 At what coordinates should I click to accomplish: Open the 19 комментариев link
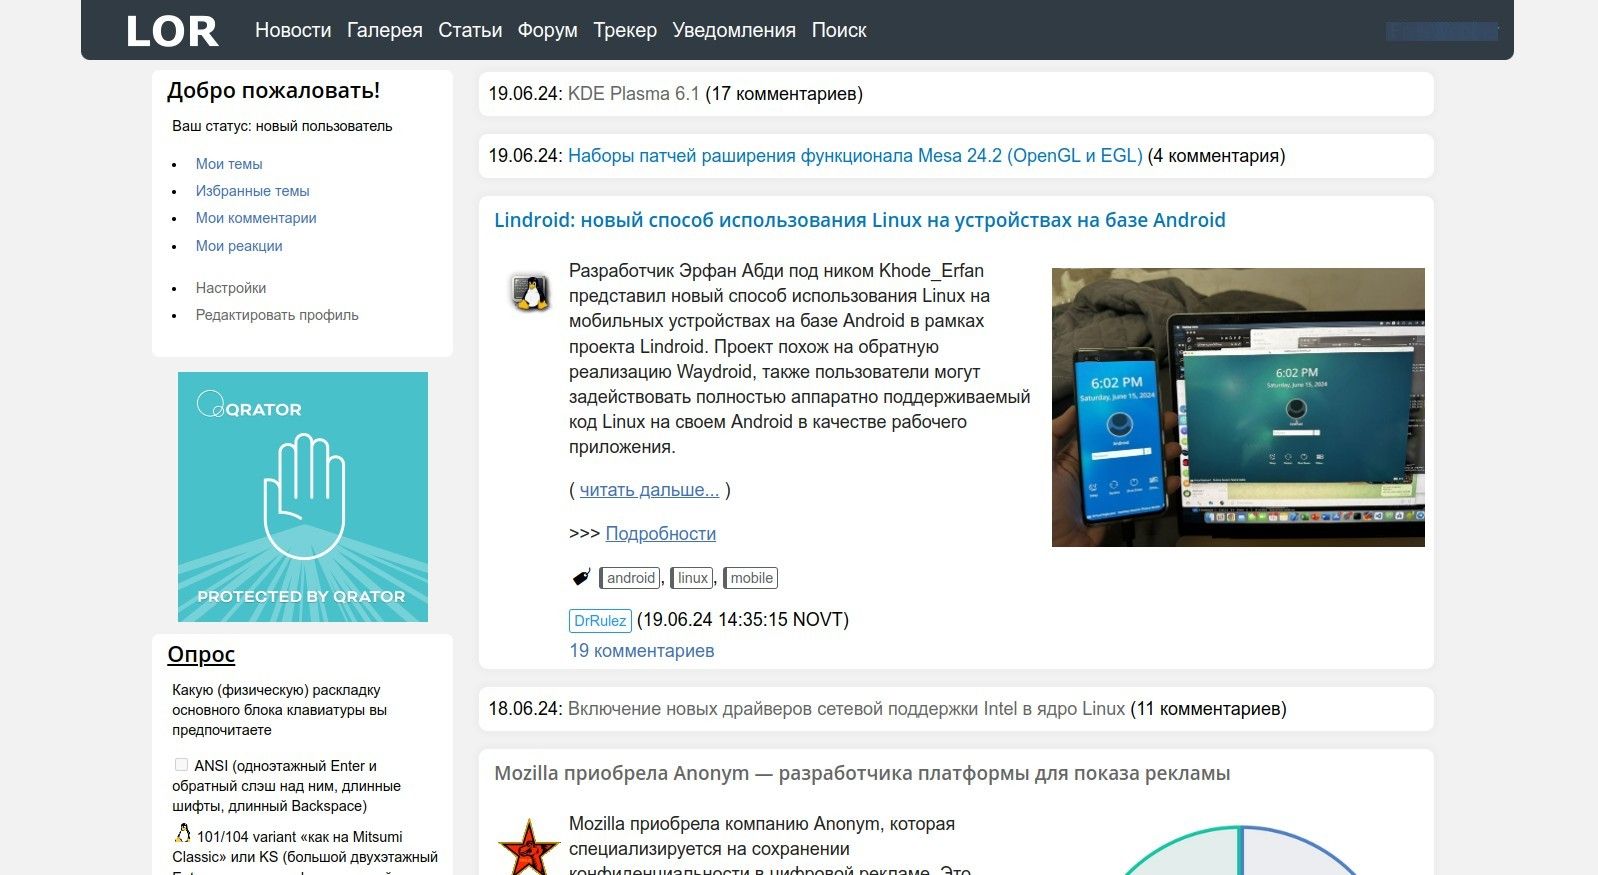point(642,651)
